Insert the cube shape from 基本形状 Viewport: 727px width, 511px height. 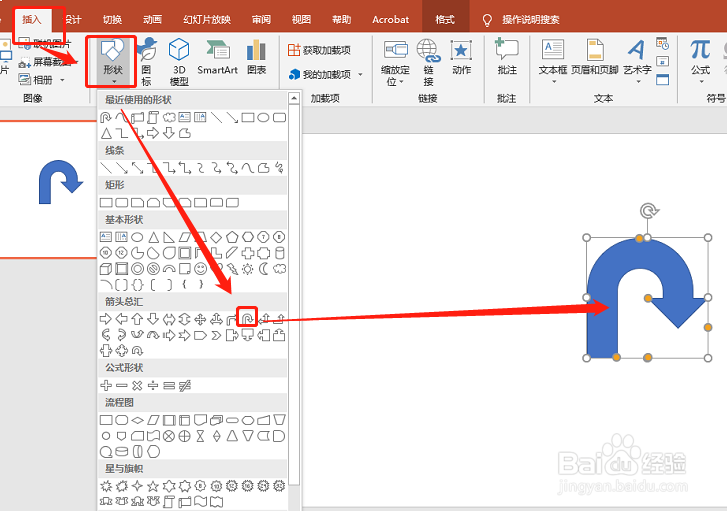pyautogui.click(x=106, y=269)
